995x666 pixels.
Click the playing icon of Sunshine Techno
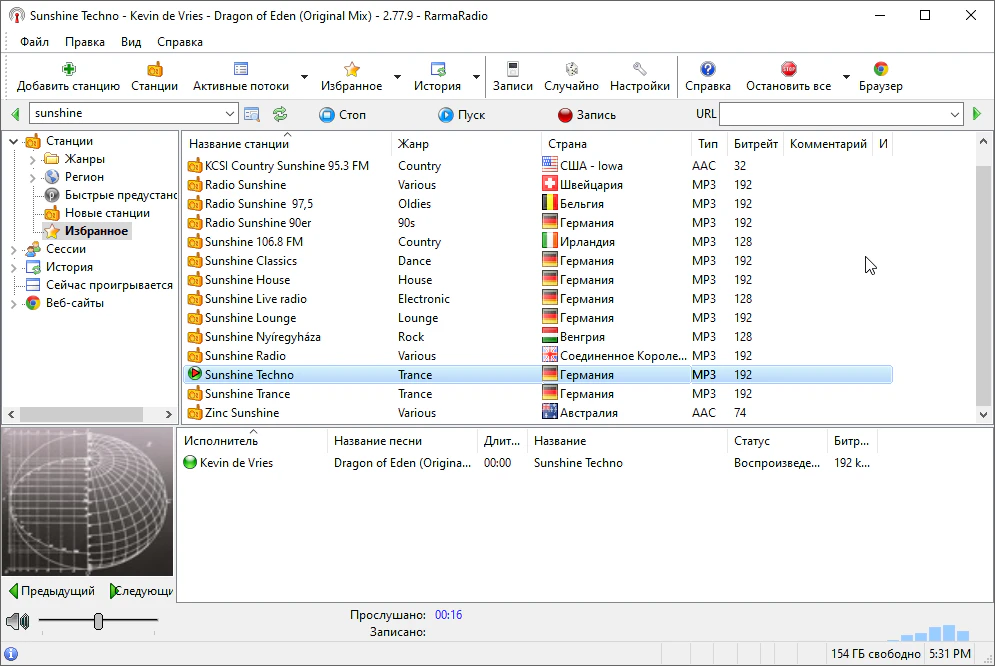(x=195, y=374)
